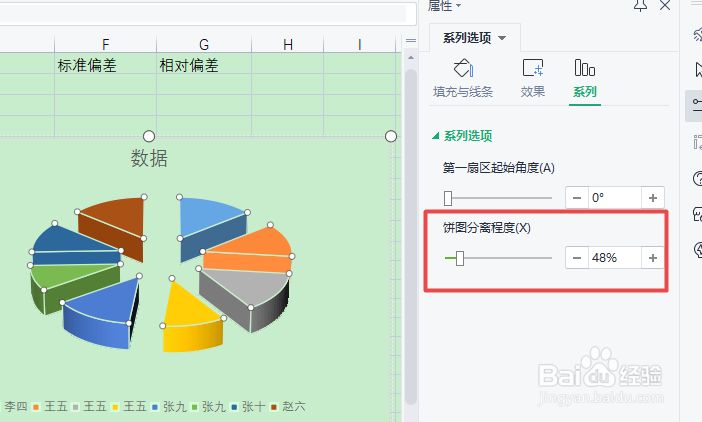Click the chart top-right resize handle

click(391, 136)
